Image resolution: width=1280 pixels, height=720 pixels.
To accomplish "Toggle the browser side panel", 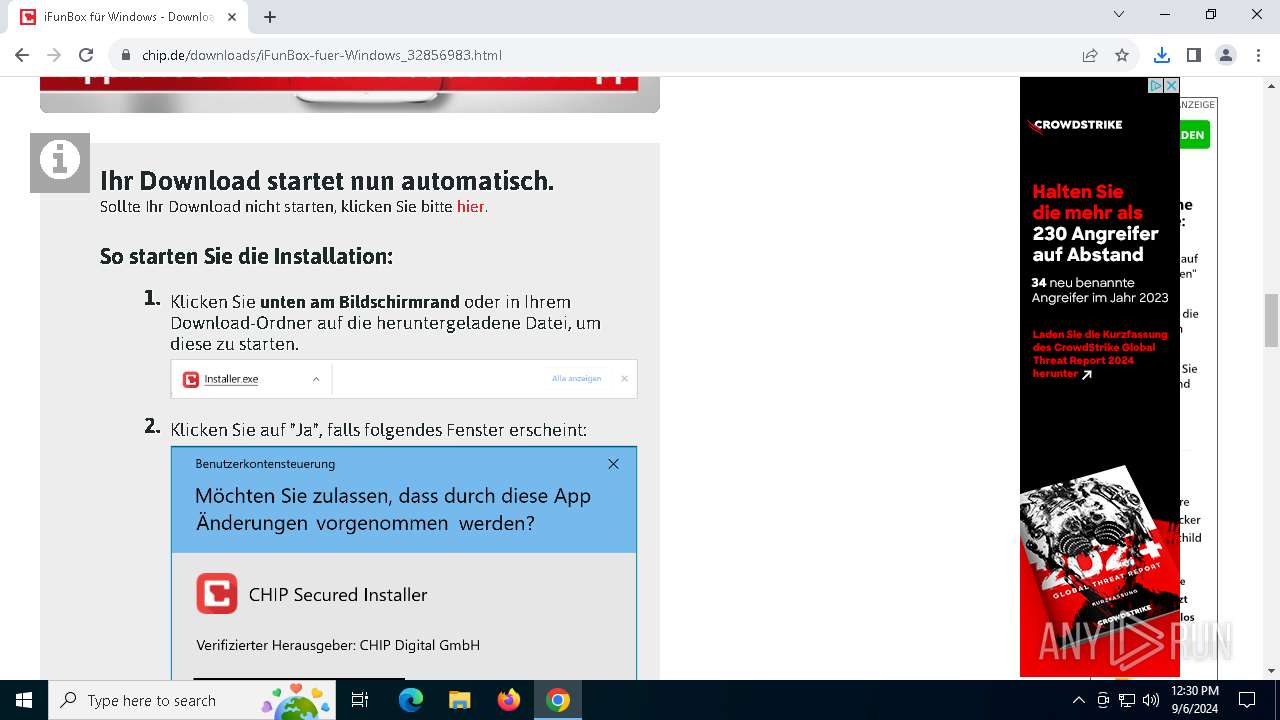I will tap(1193, 55).
